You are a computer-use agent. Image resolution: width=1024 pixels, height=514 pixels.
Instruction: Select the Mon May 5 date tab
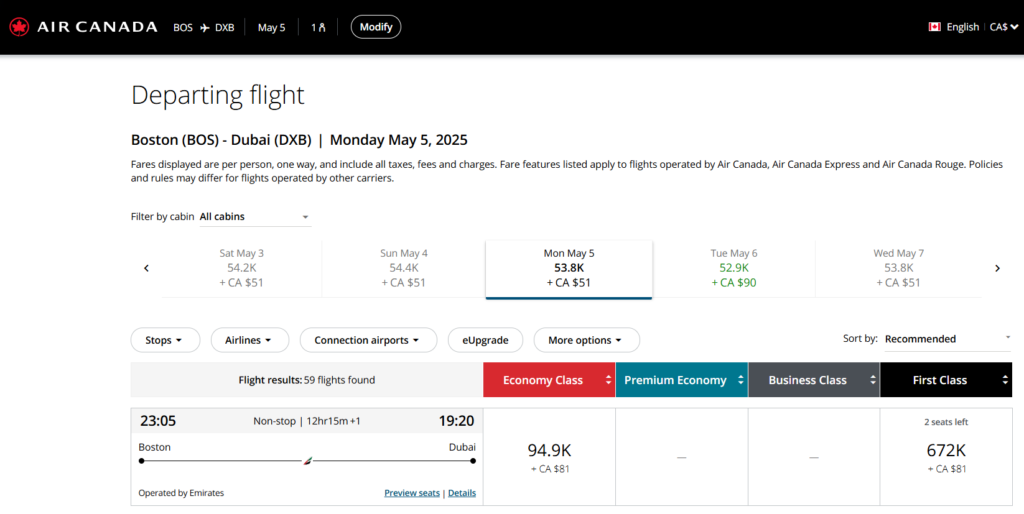click(569, 268)
